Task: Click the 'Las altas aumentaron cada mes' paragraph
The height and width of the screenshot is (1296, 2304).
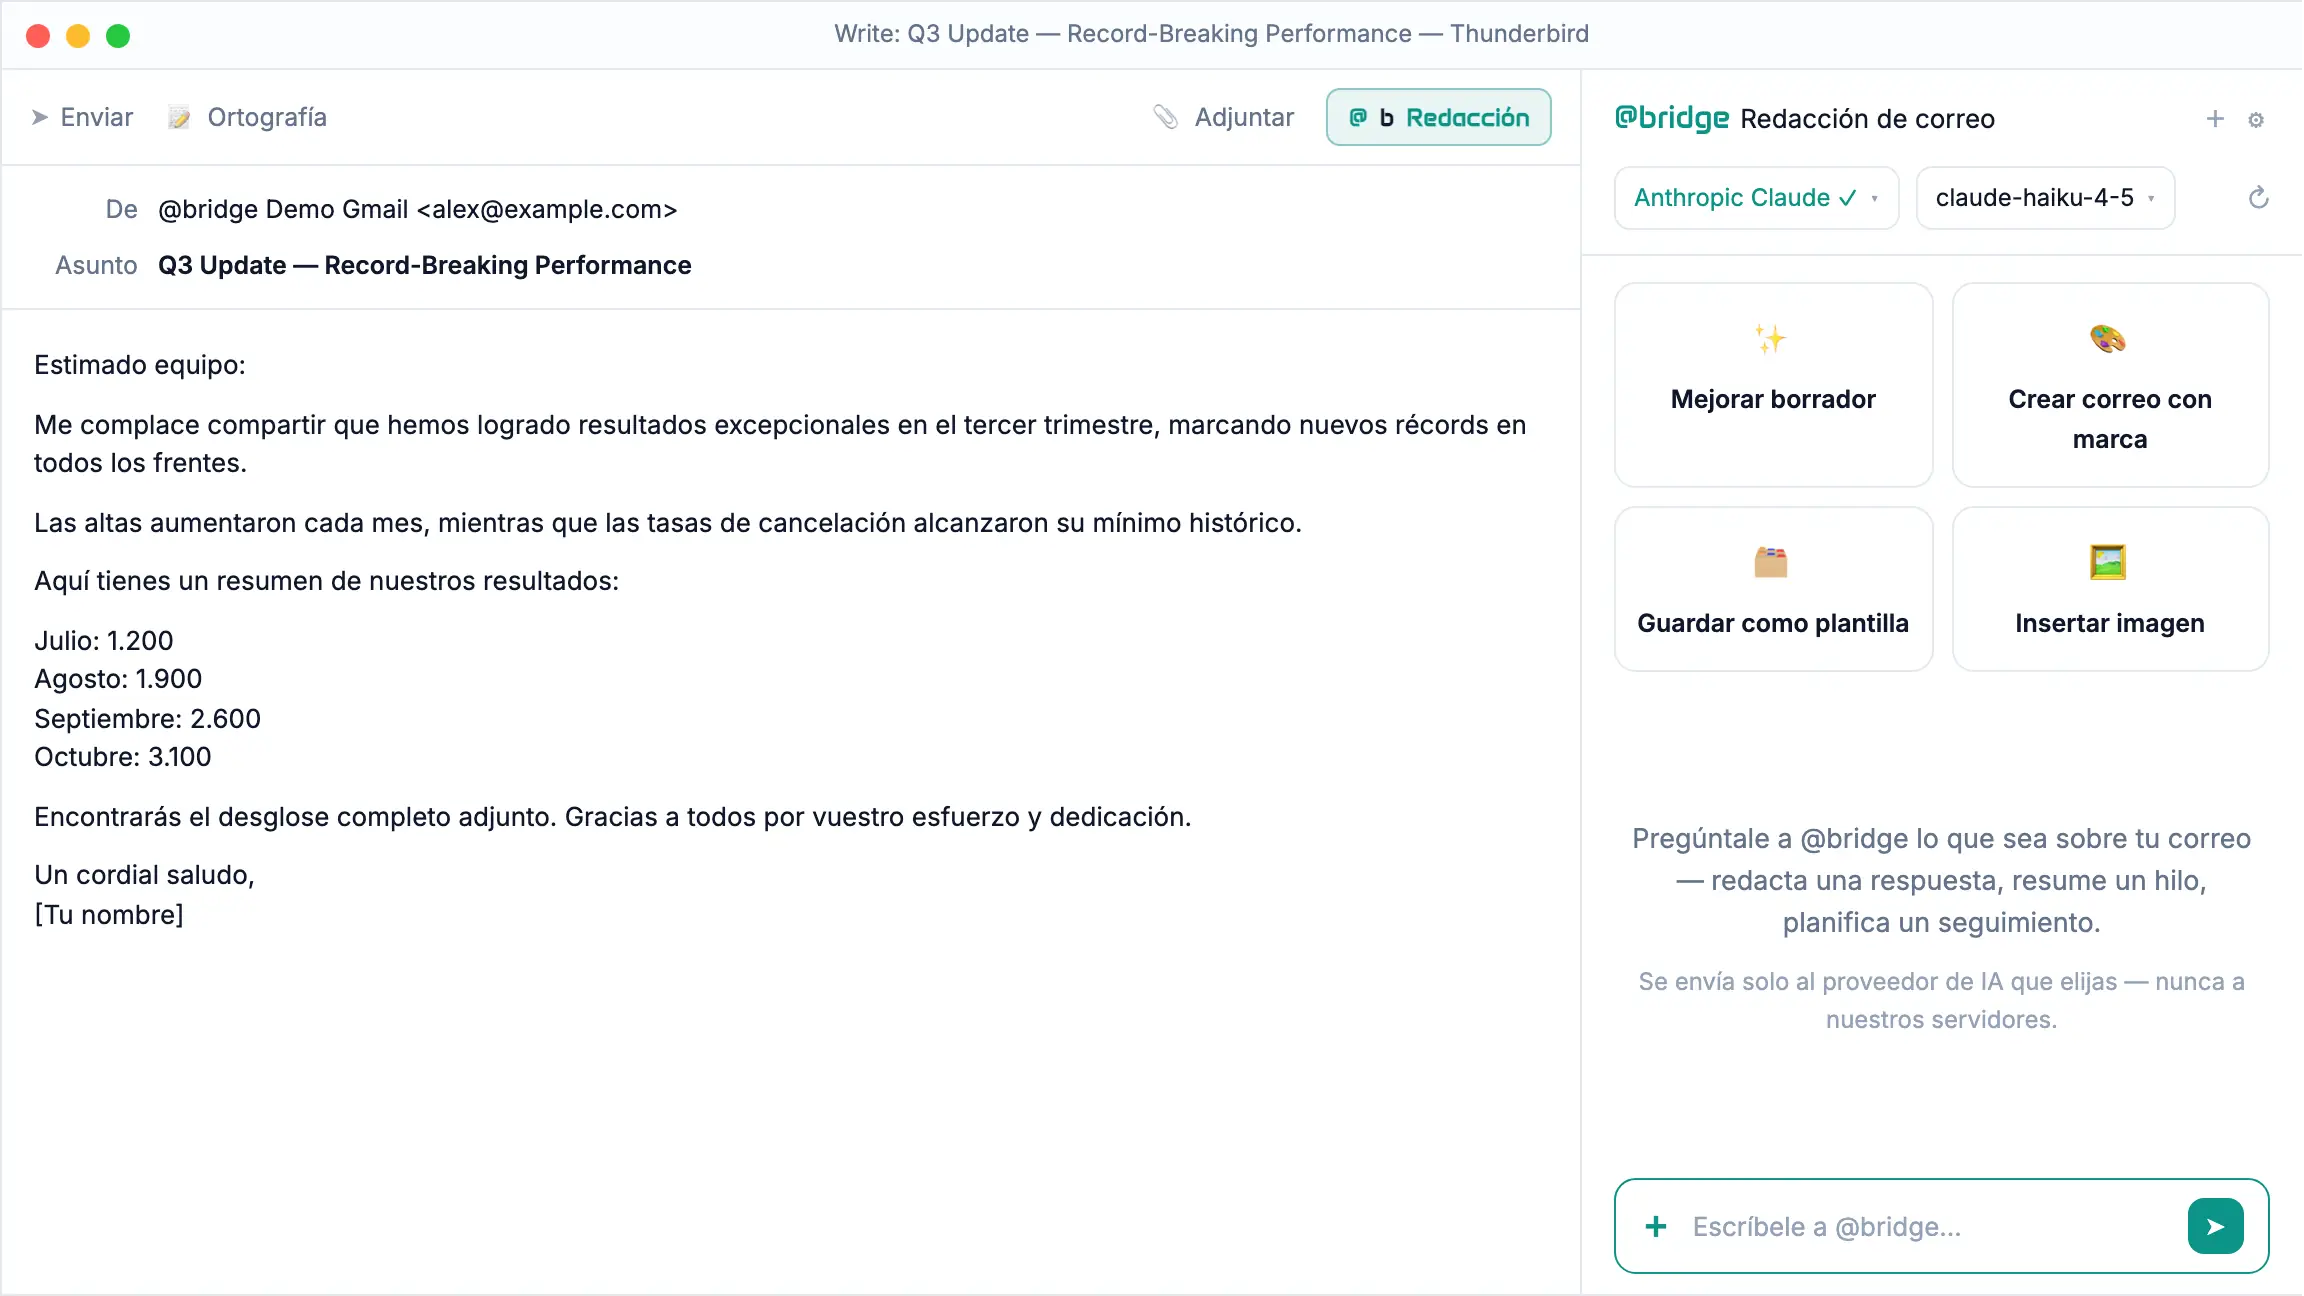Action: 668,523
